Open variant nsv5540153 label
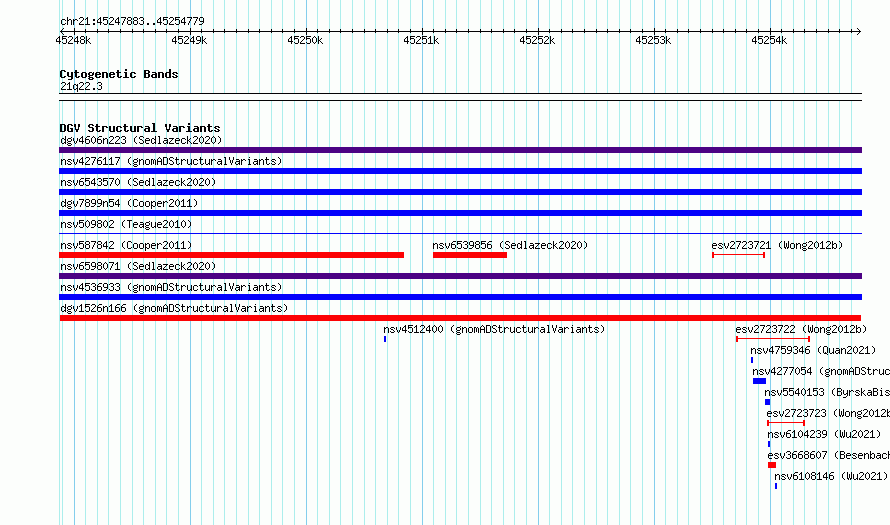 click(x=826, y=392)
